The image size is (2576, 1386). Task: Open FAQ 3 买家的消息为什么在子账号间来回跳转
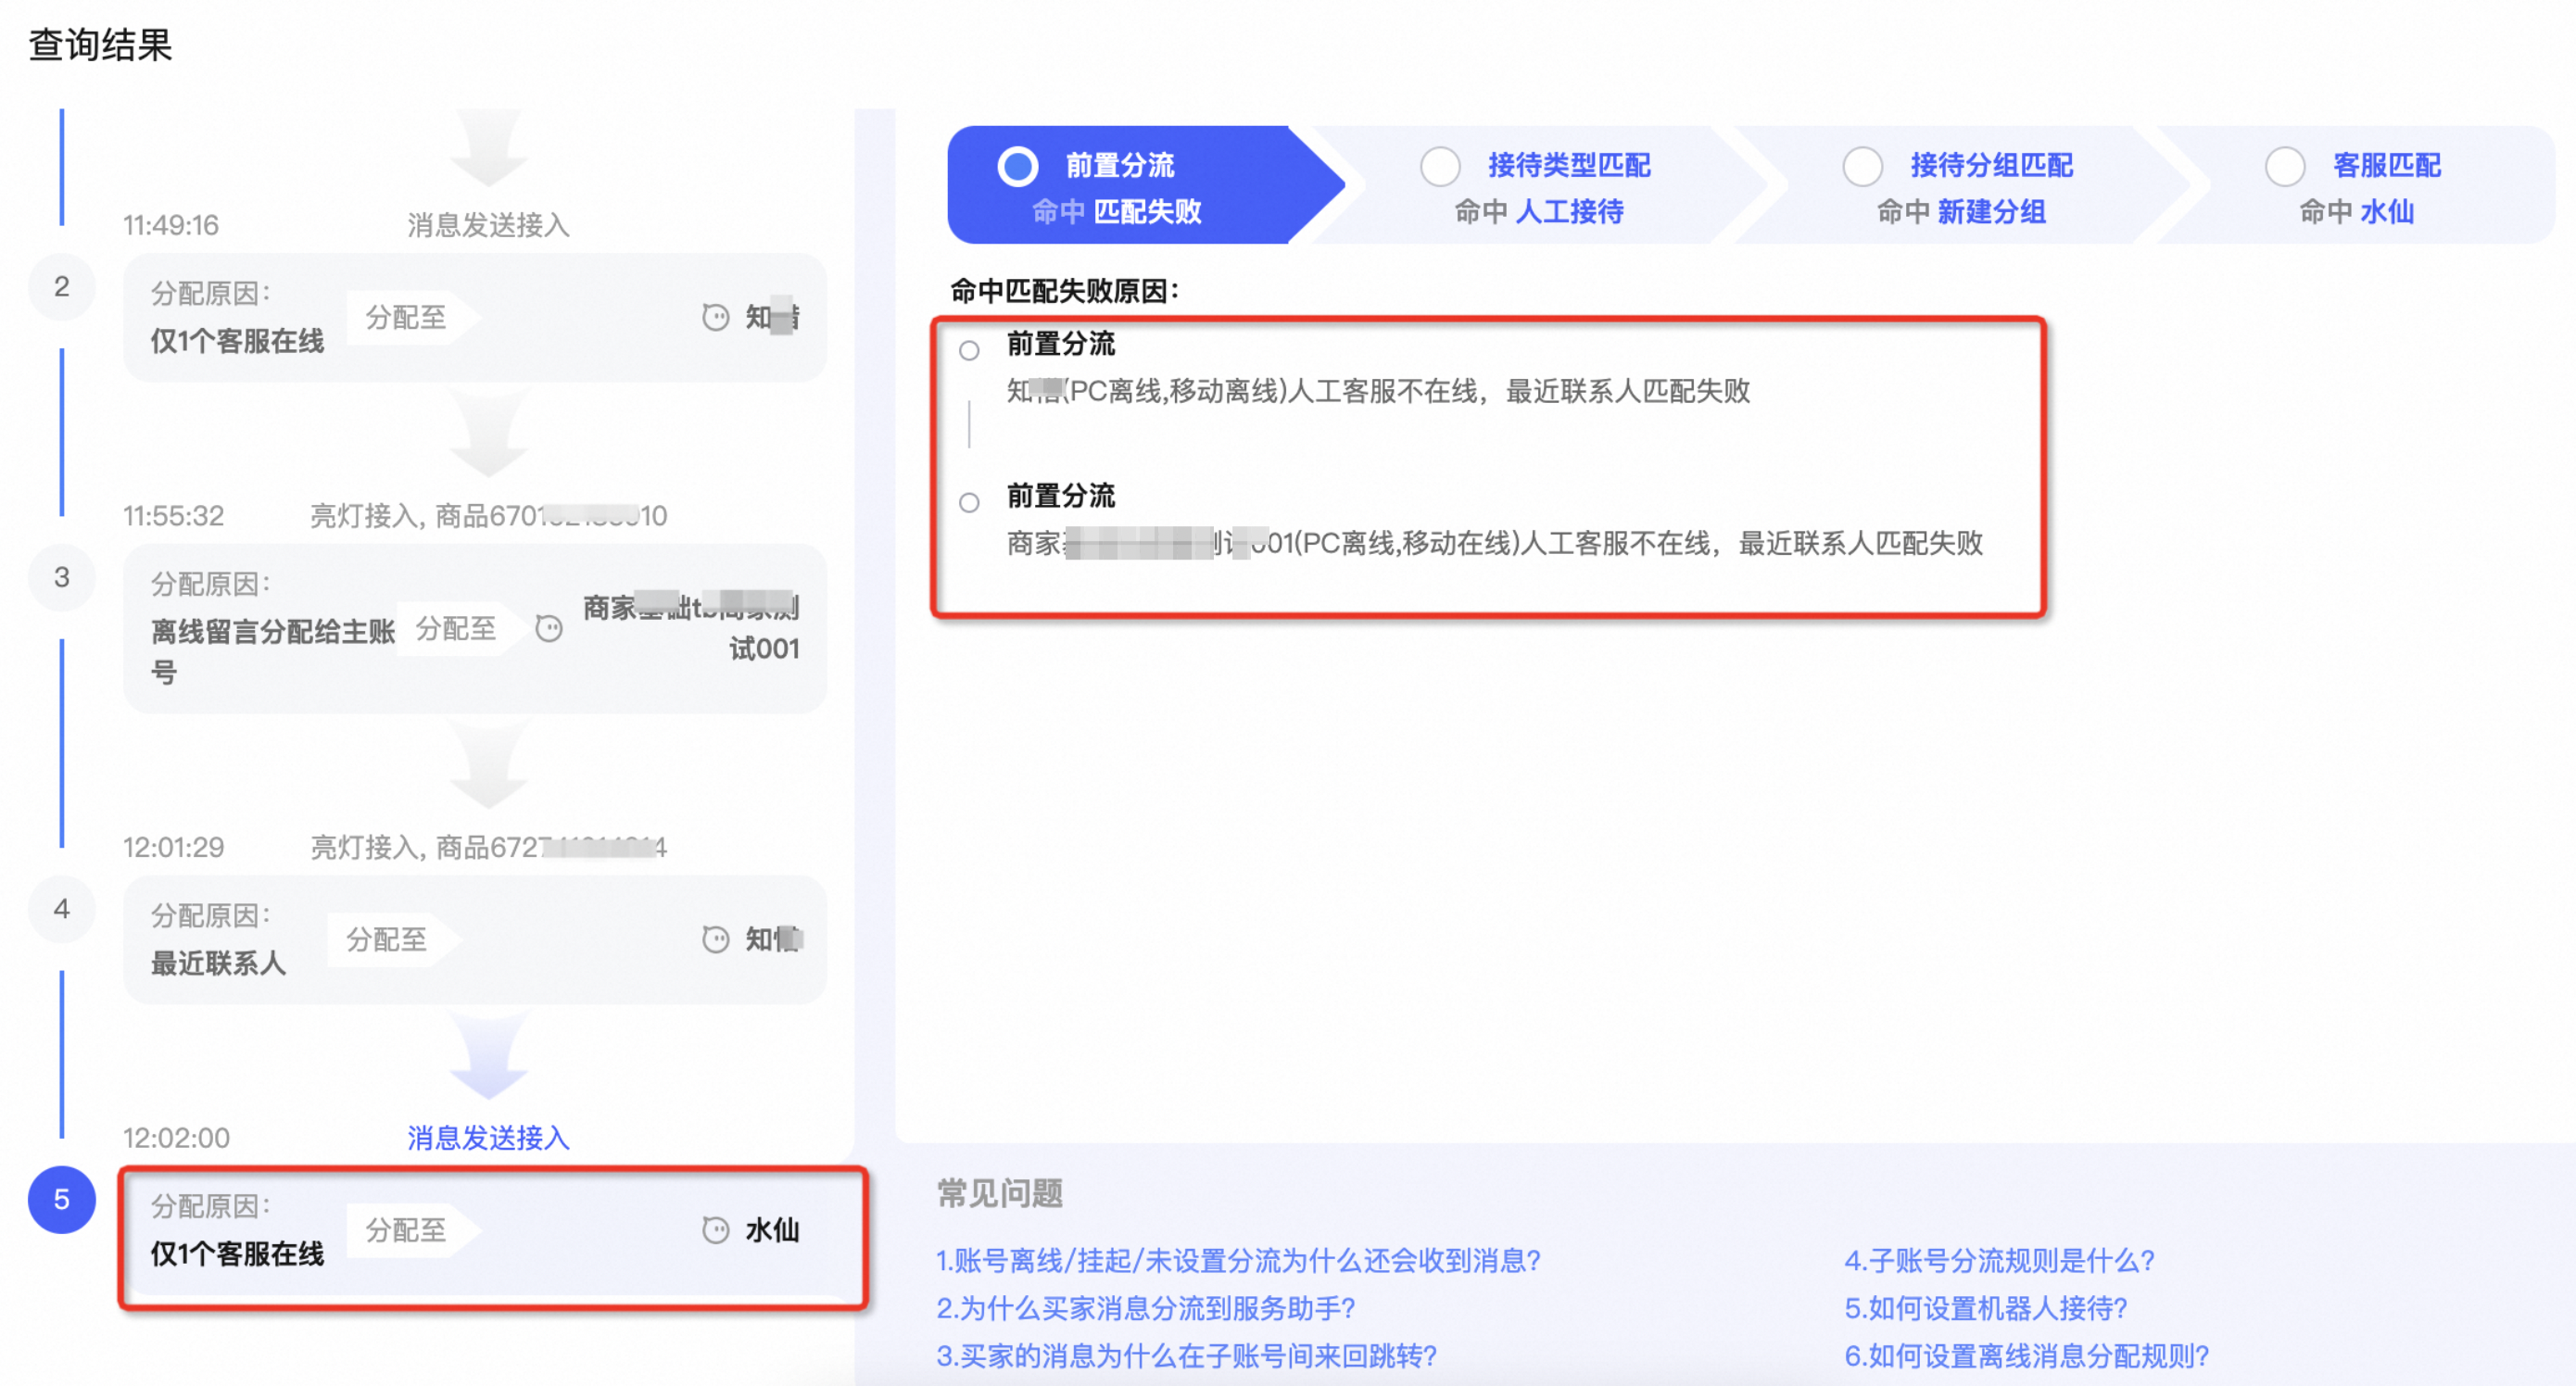pyautogui.click(x=1186, y=1356)
